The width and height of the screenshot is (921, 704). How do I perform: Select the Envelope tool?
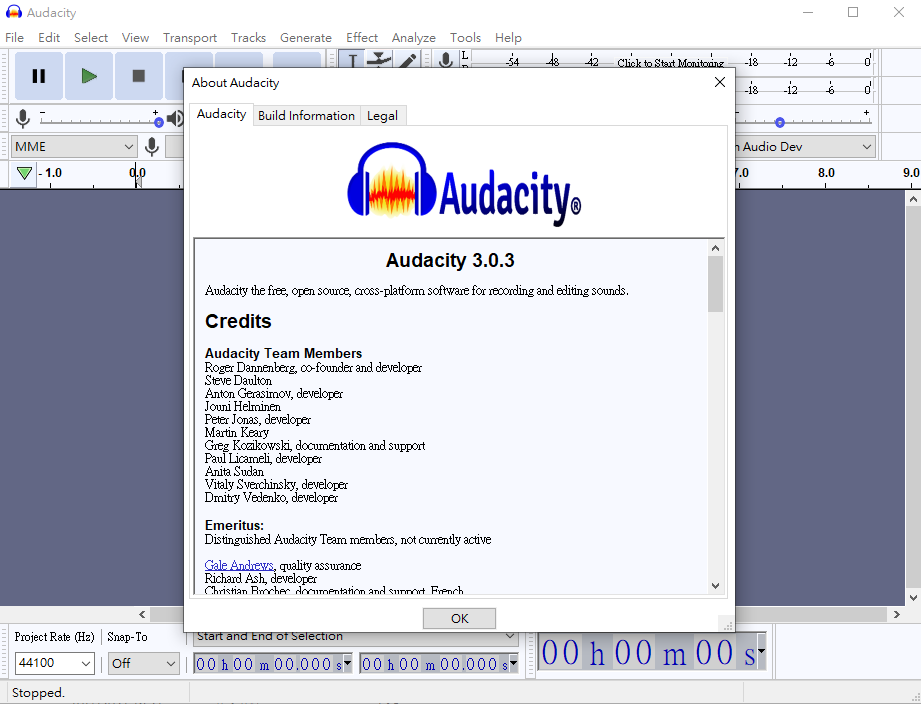pos(378,61)
